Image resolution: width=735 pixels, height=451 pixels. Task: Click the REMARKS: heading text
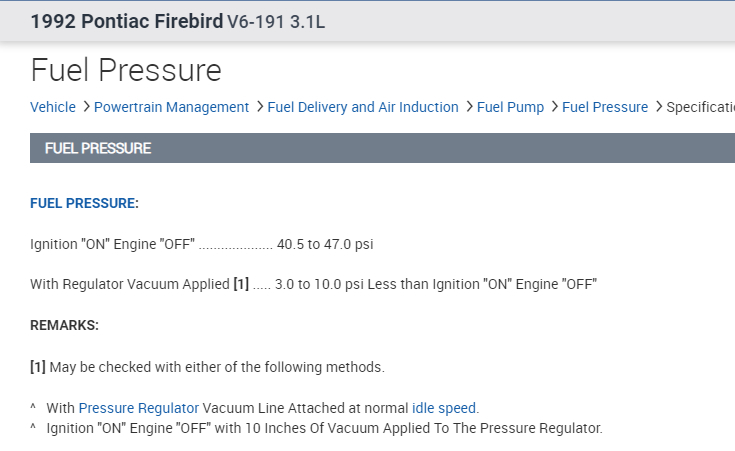64,325
